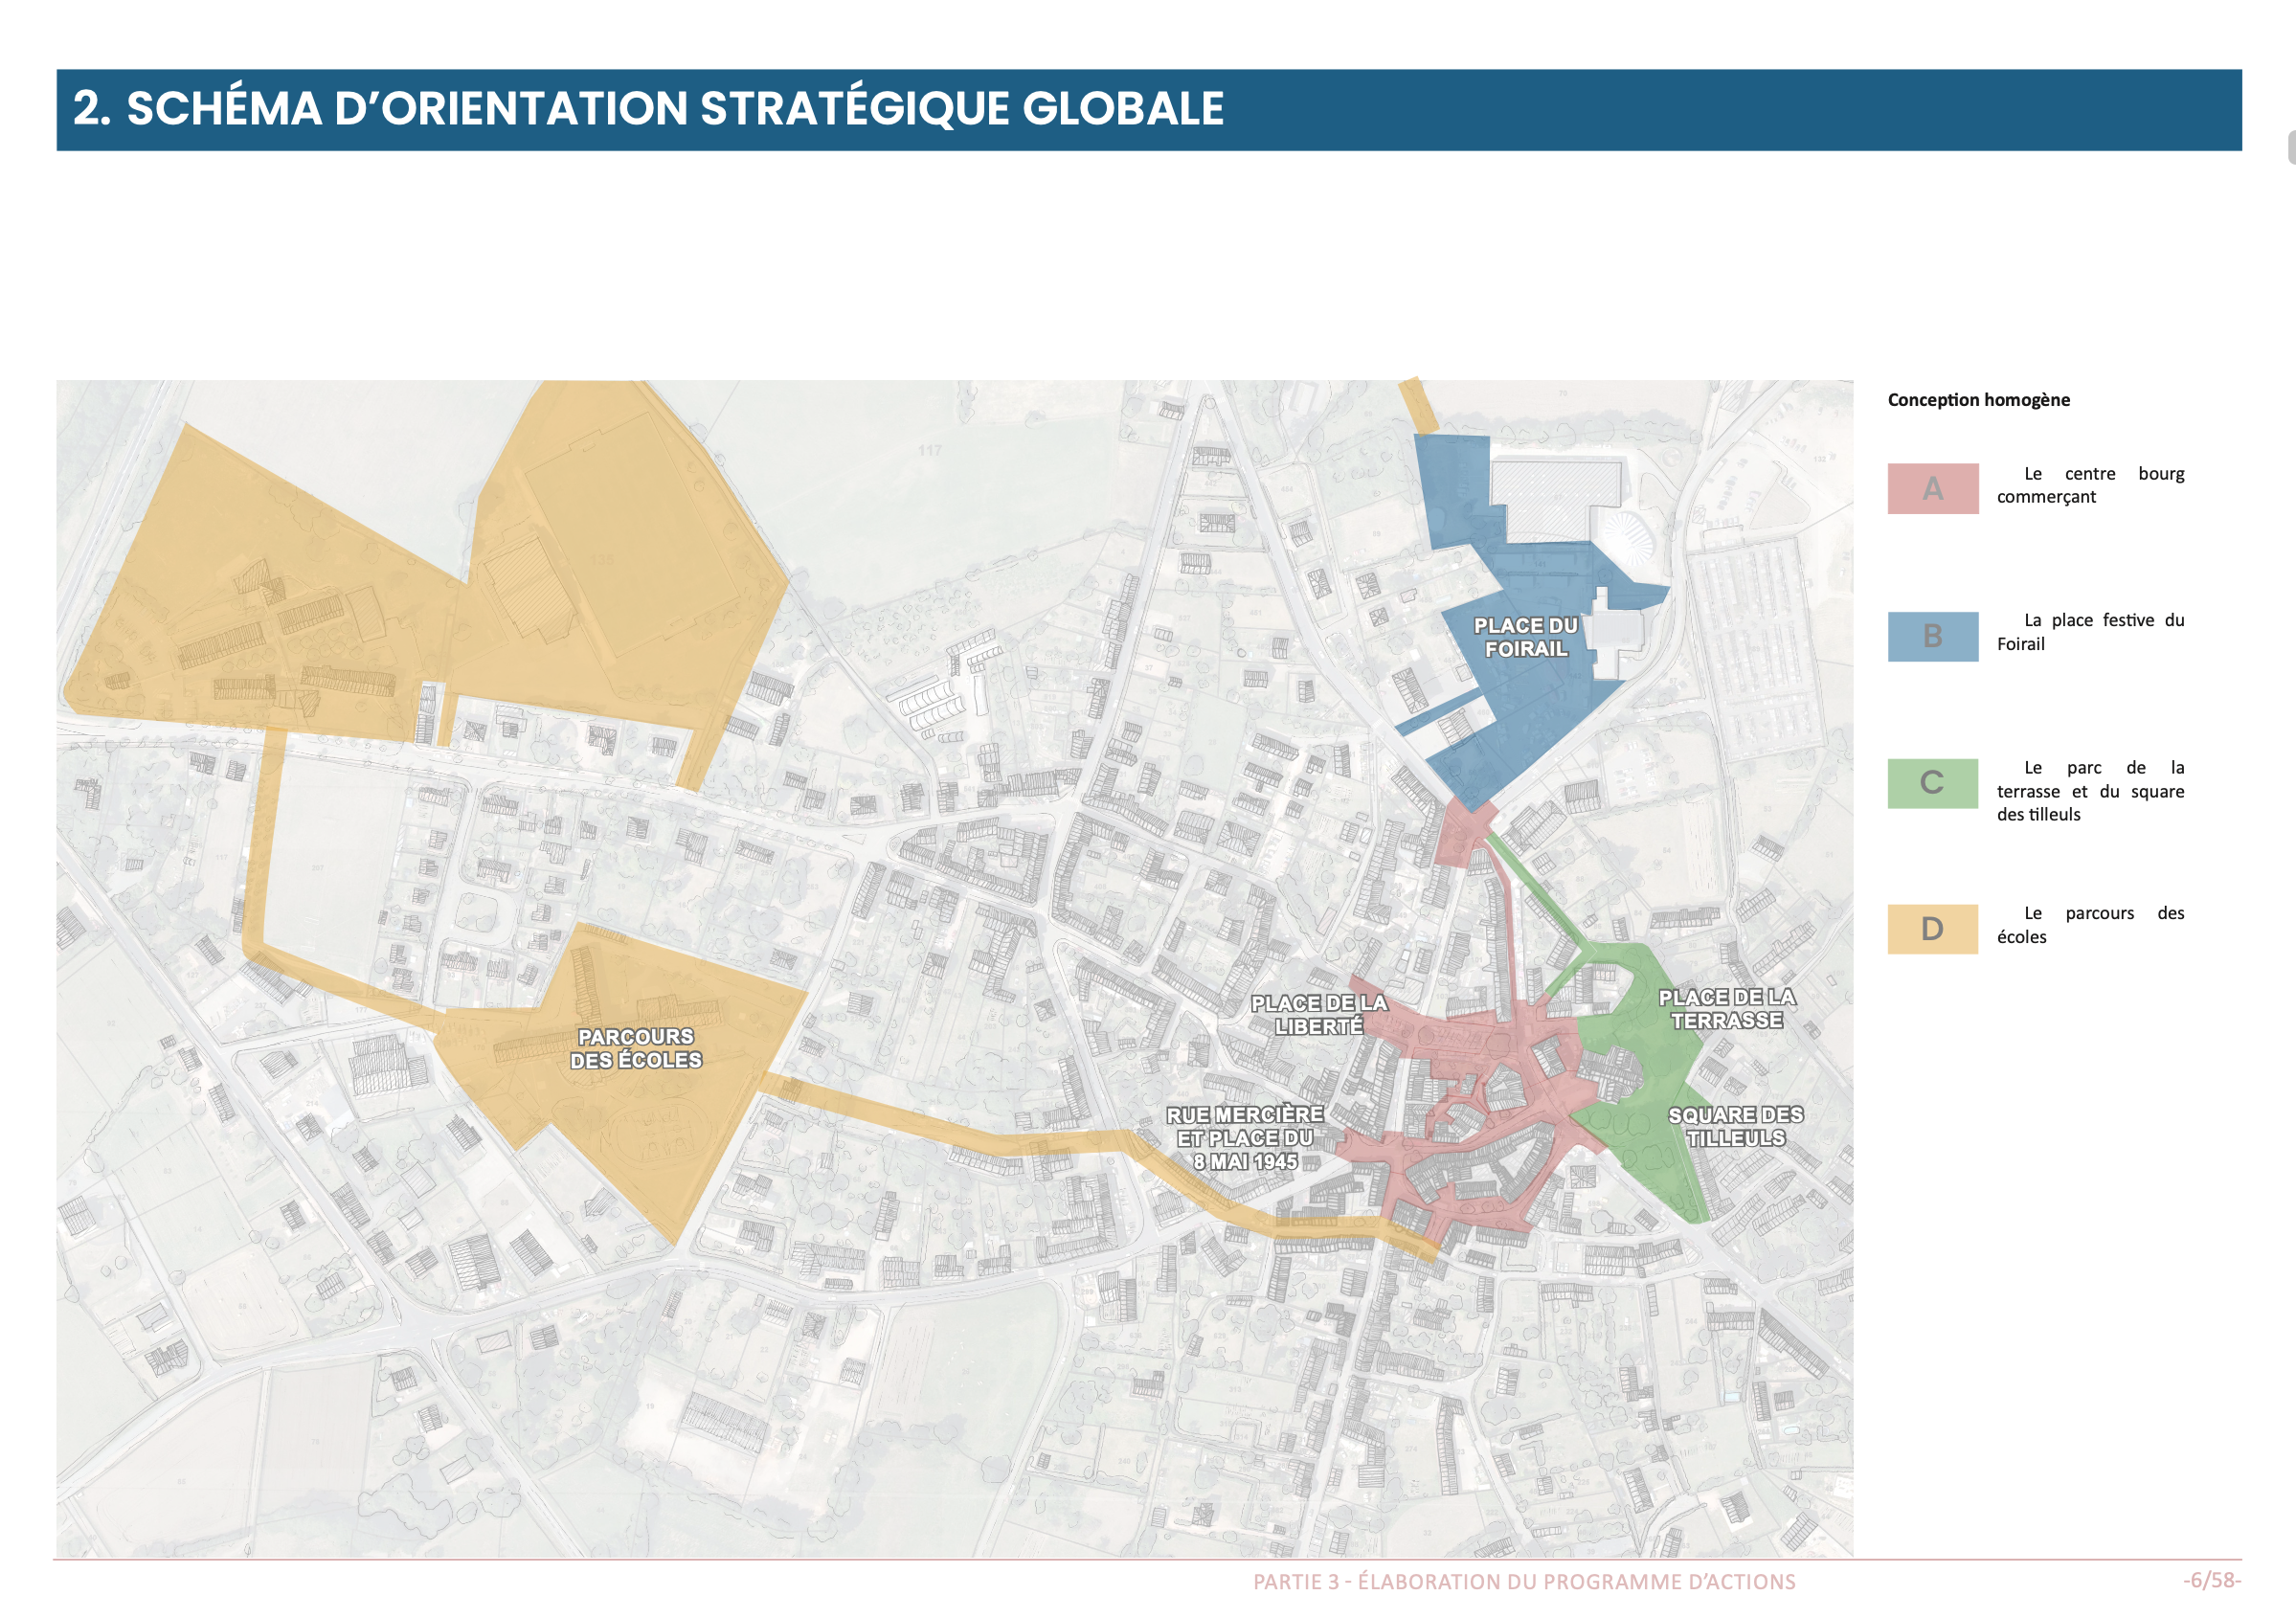Click the 'Square des Tilleuls' map label

pyautogui.click(x=1735, y=1126)
